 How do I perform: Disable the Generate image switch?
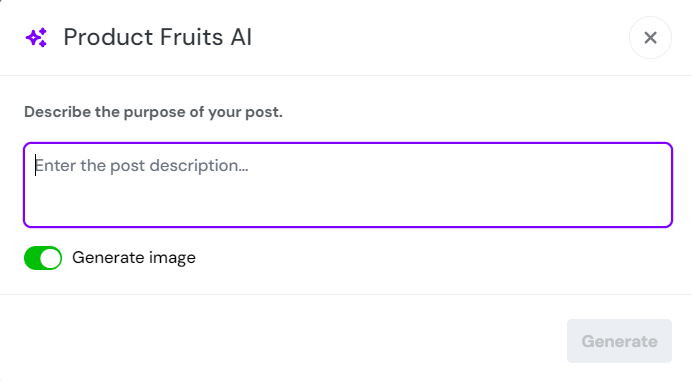pos(43,258)
